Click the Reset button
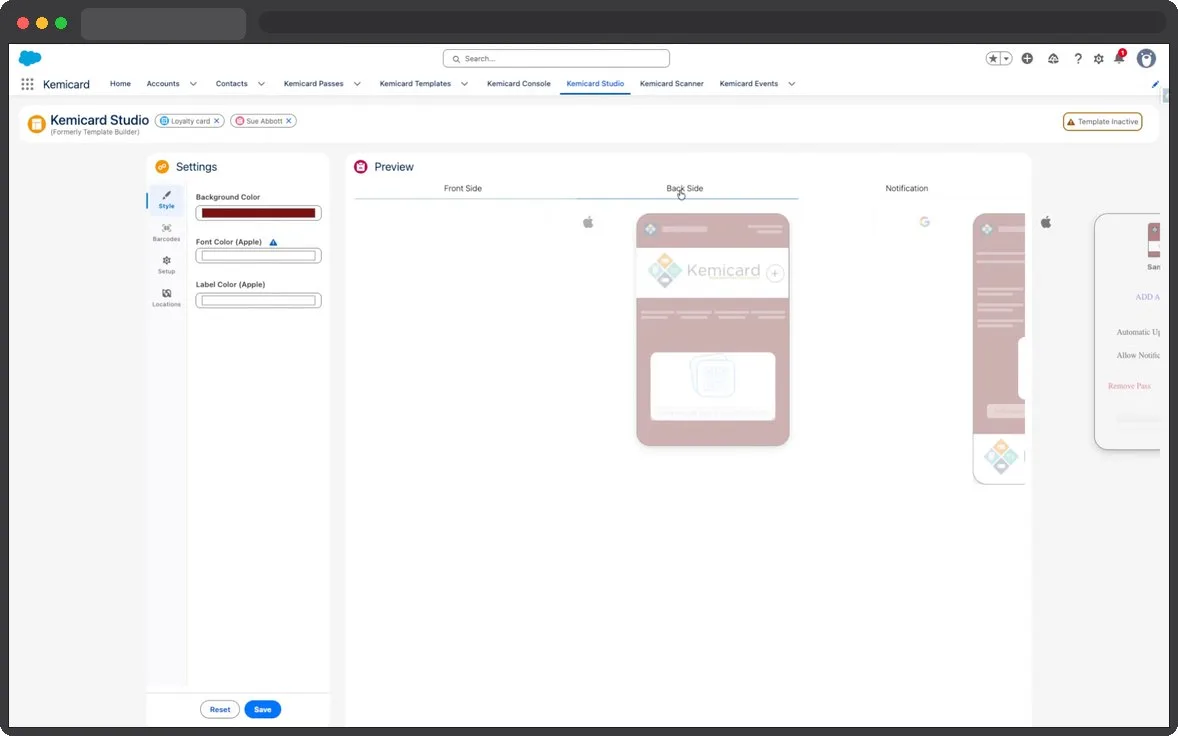 (219, 709)
